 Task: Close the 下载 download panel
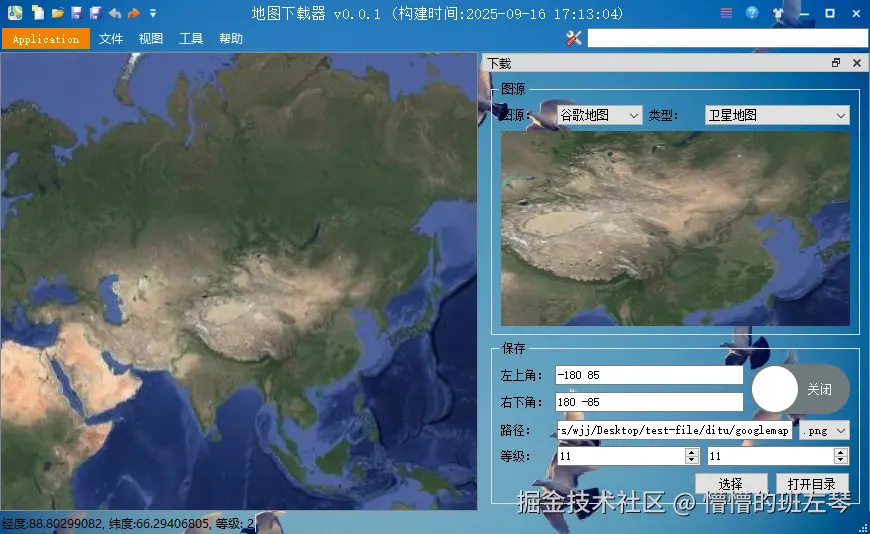pos(857,63)
